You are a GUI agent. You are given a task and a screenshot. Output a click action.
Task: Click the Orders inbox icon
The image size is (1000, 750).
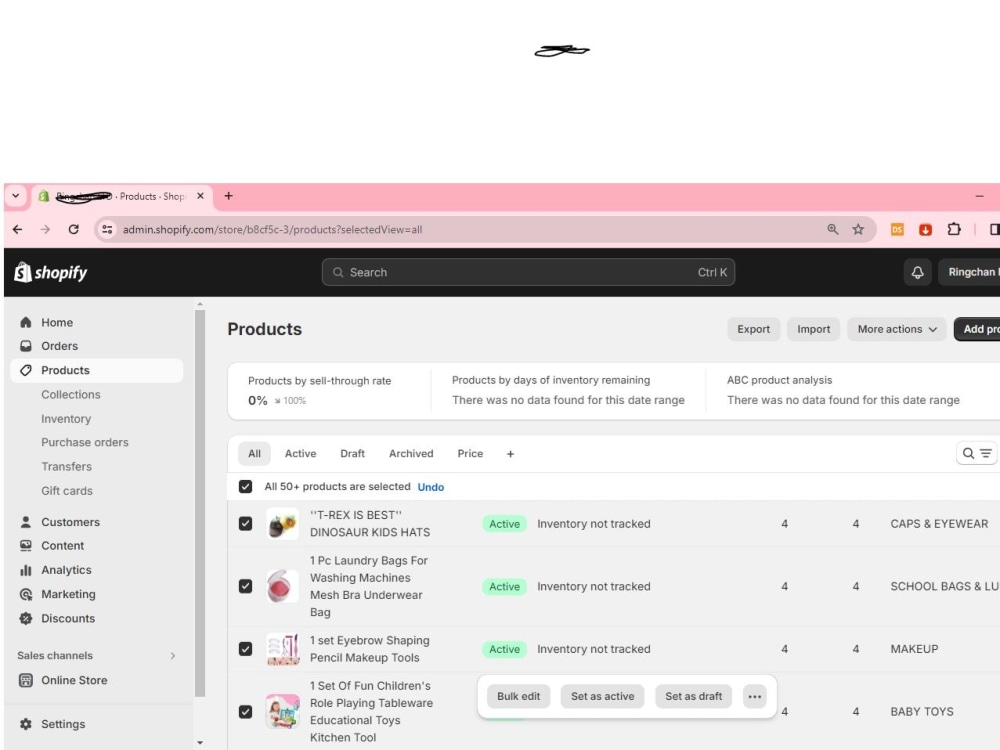[26, 346]
